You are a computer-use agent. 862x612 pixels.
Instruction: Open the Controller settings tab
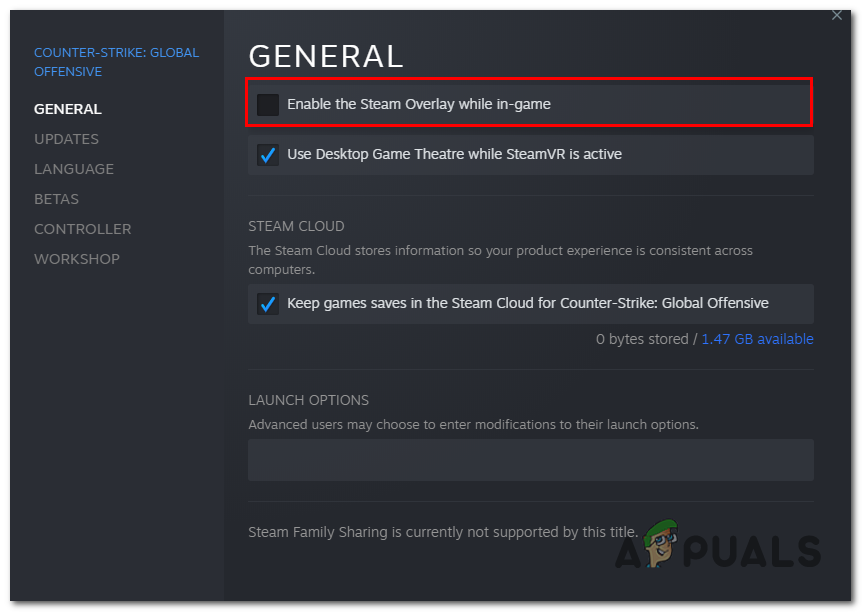(x=82, y=229)
